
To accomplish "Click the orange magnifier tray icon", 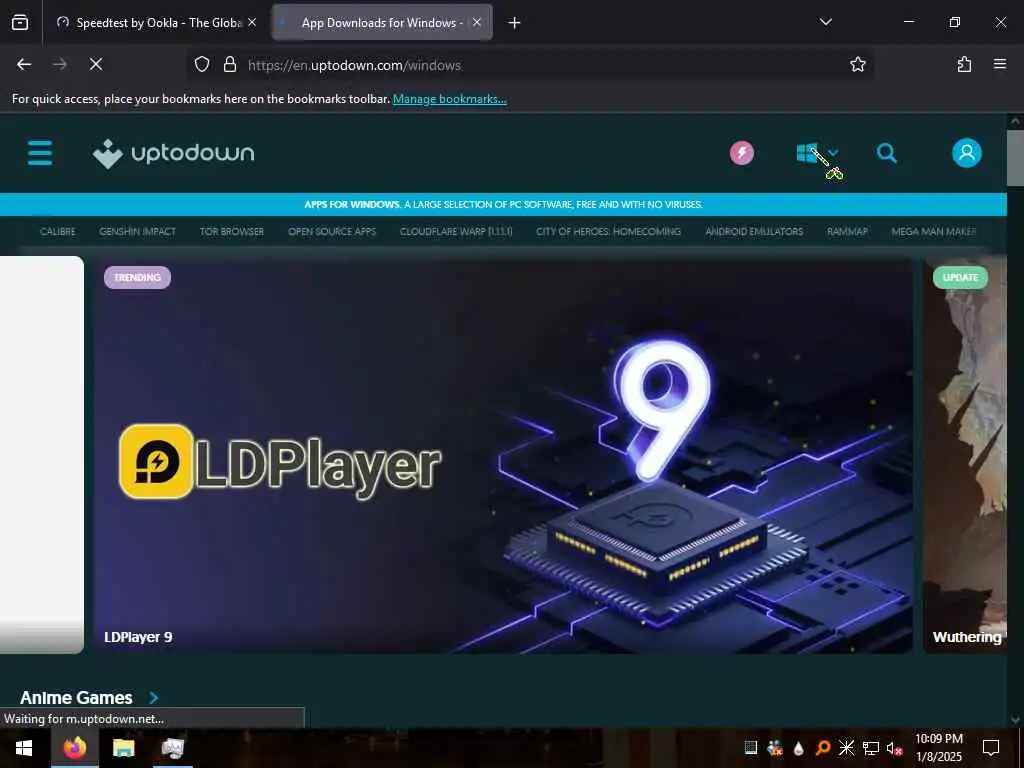I will (x=822, y=748).
